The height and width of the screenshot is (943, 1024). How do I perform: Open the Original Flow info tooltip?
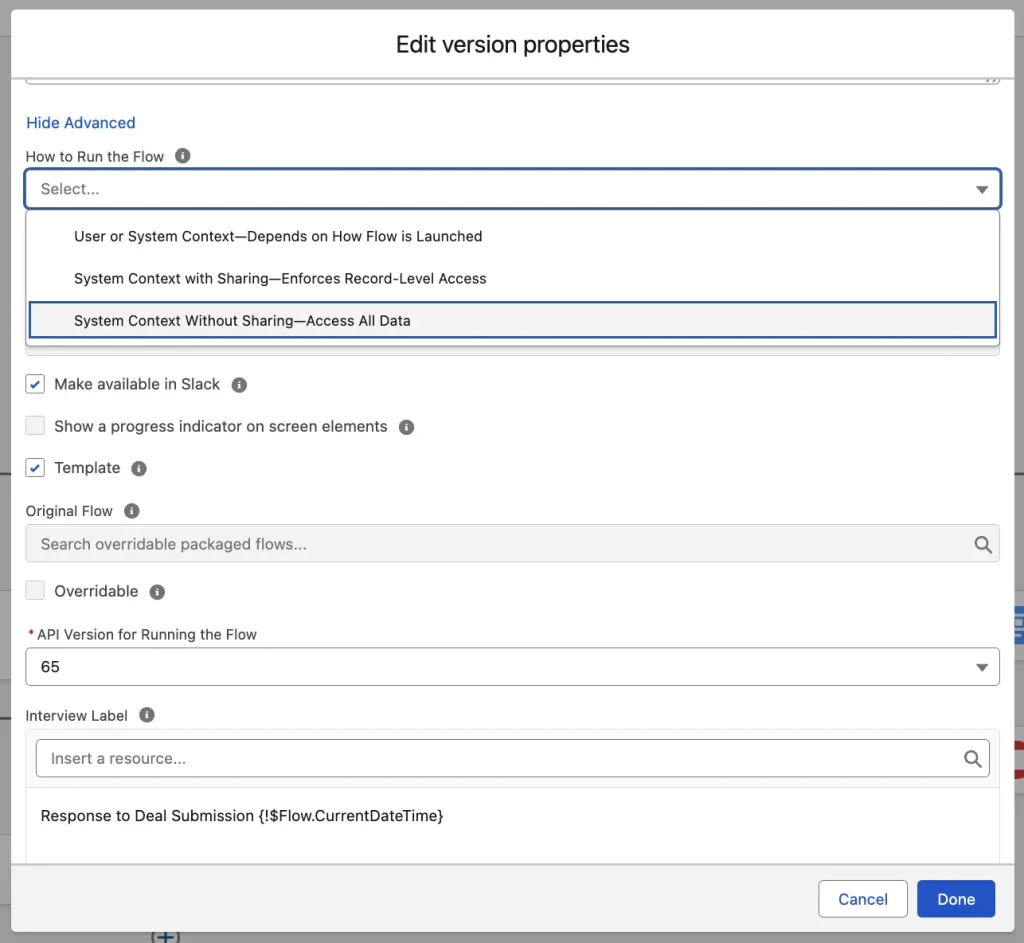click(x=131, y=511)
